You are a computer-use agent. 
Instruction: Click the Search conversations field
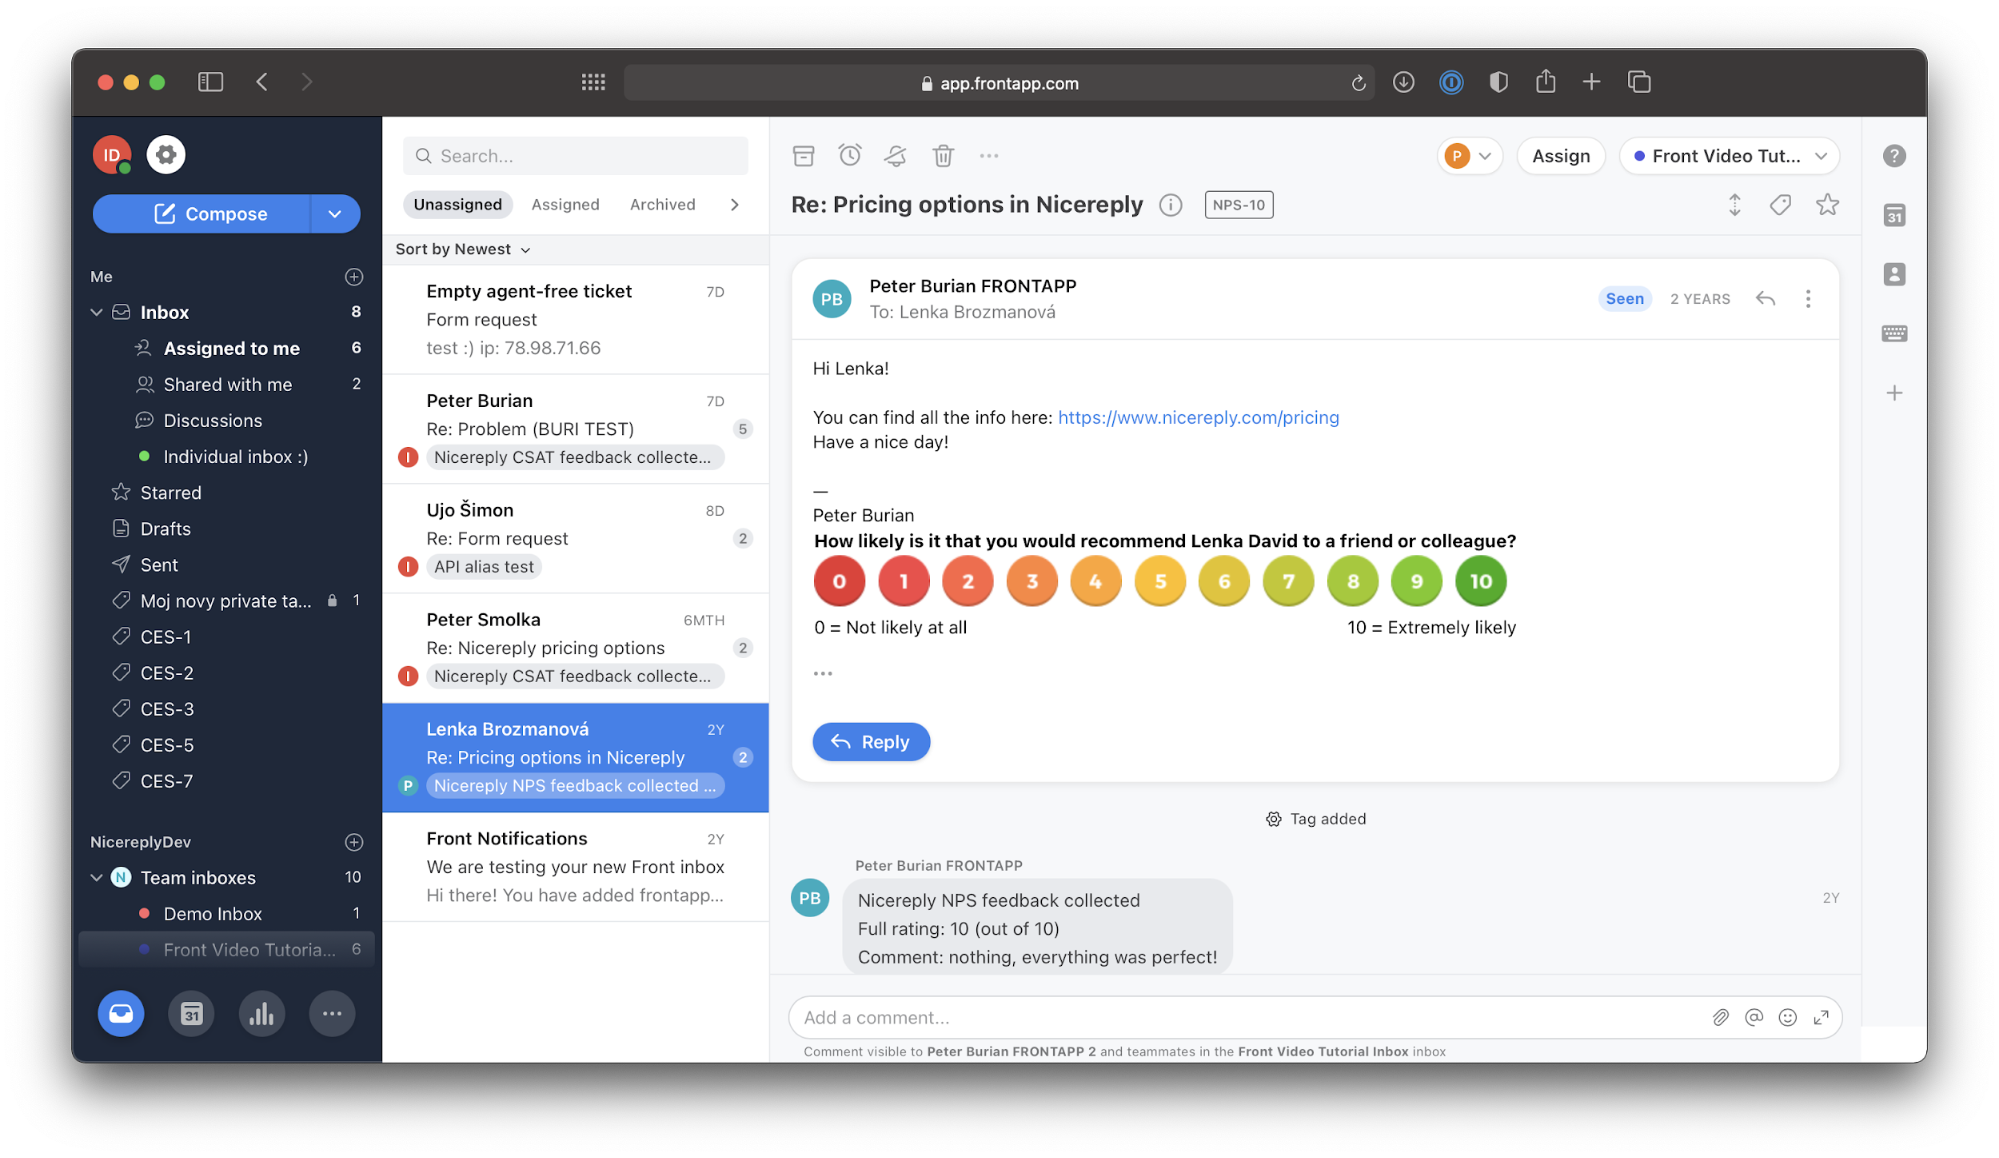pyautogui.click(x=575, y=156)
